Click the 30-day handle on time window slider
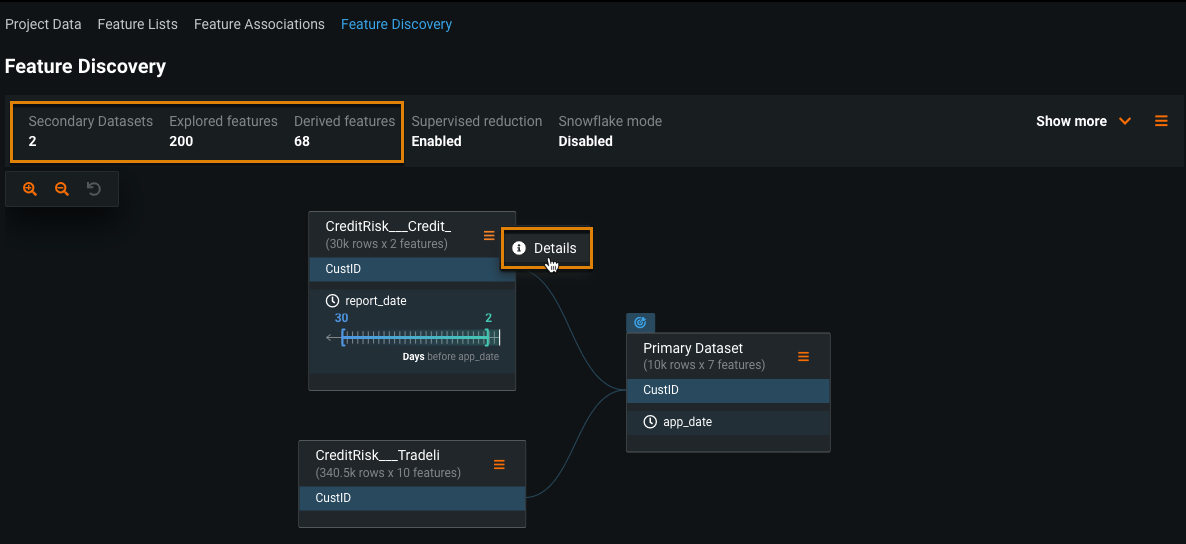Screen dimensions: 1186x544 click(343, 338)
